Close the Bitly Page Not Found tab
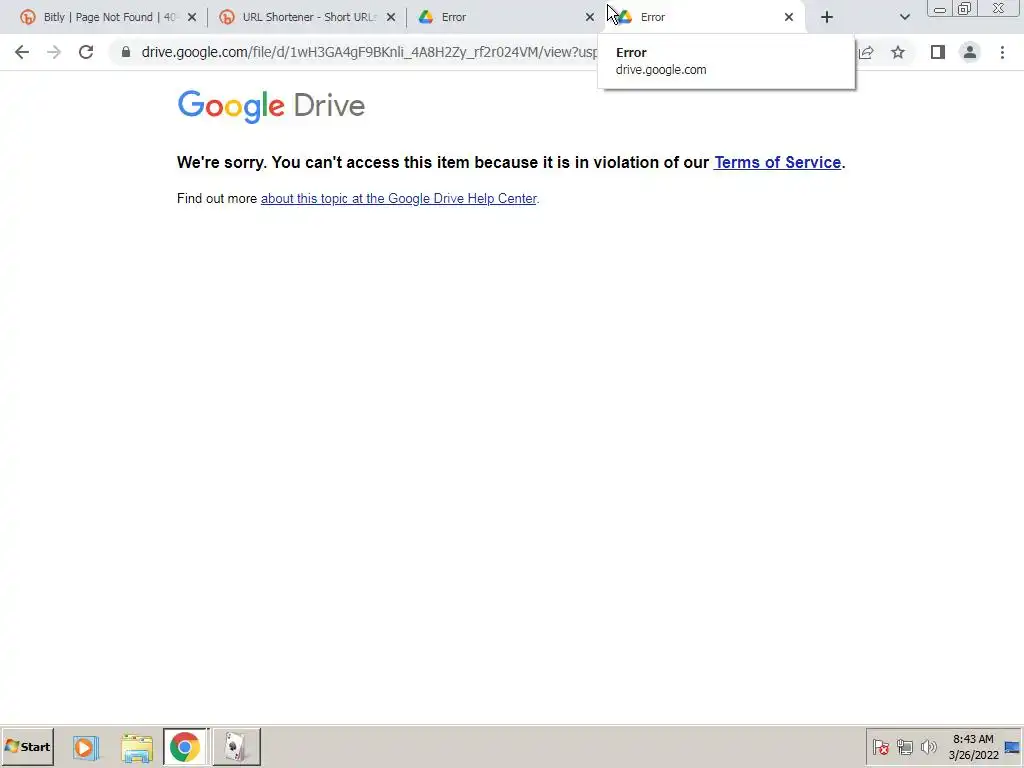1024x768 pixels. click(192, 18)
